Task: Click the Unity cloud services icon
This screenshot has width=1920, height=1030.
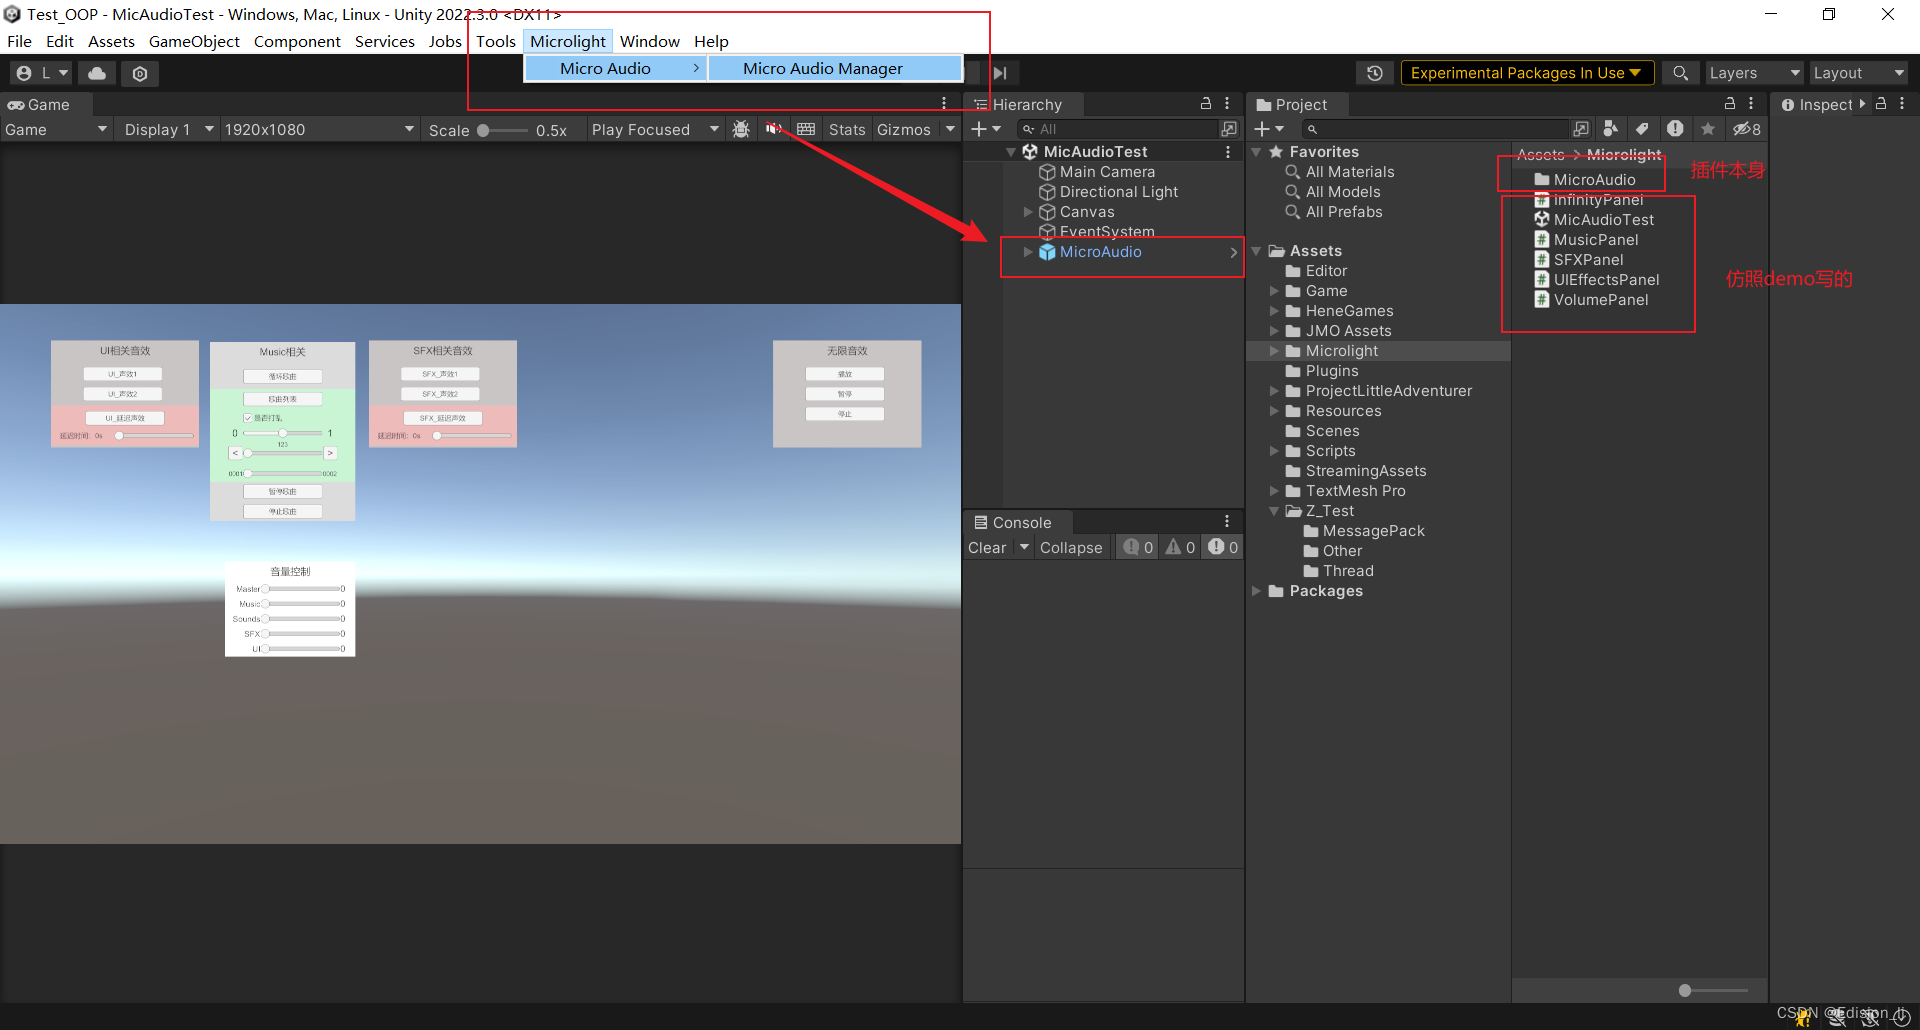Action: 96,72
